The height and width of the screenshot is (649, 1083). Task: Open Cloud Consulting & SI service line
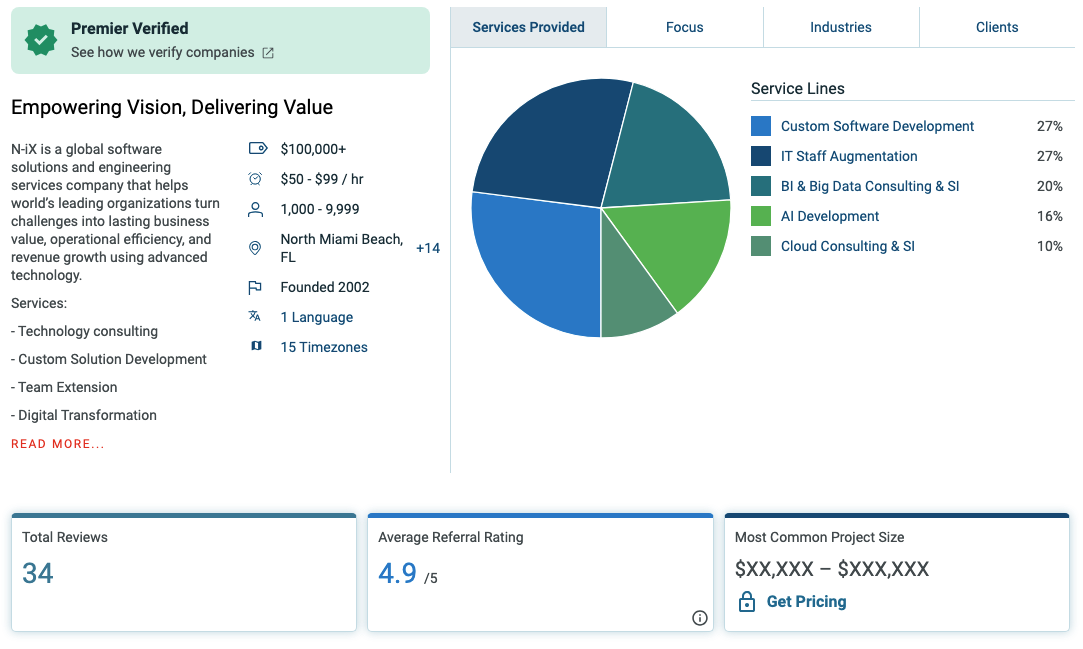coord(847,246)
